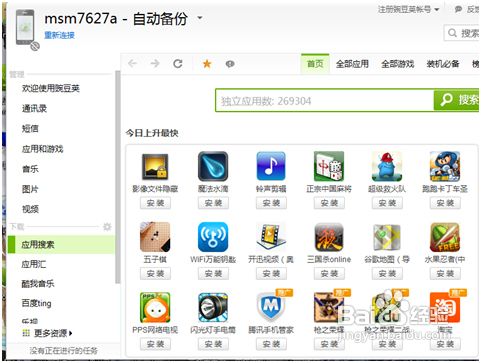Click the 反馈 feedback link at top
481x363 pixels.
click(467, 9)
